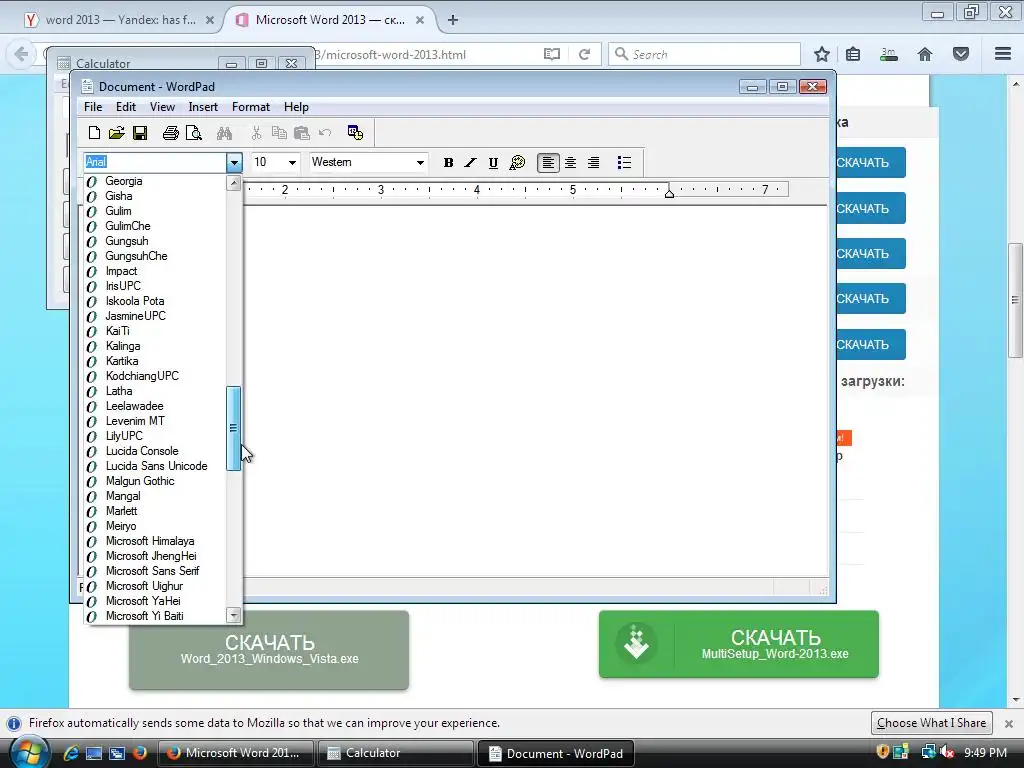
Task: Toggle Underline formatting
Action: 493,163
